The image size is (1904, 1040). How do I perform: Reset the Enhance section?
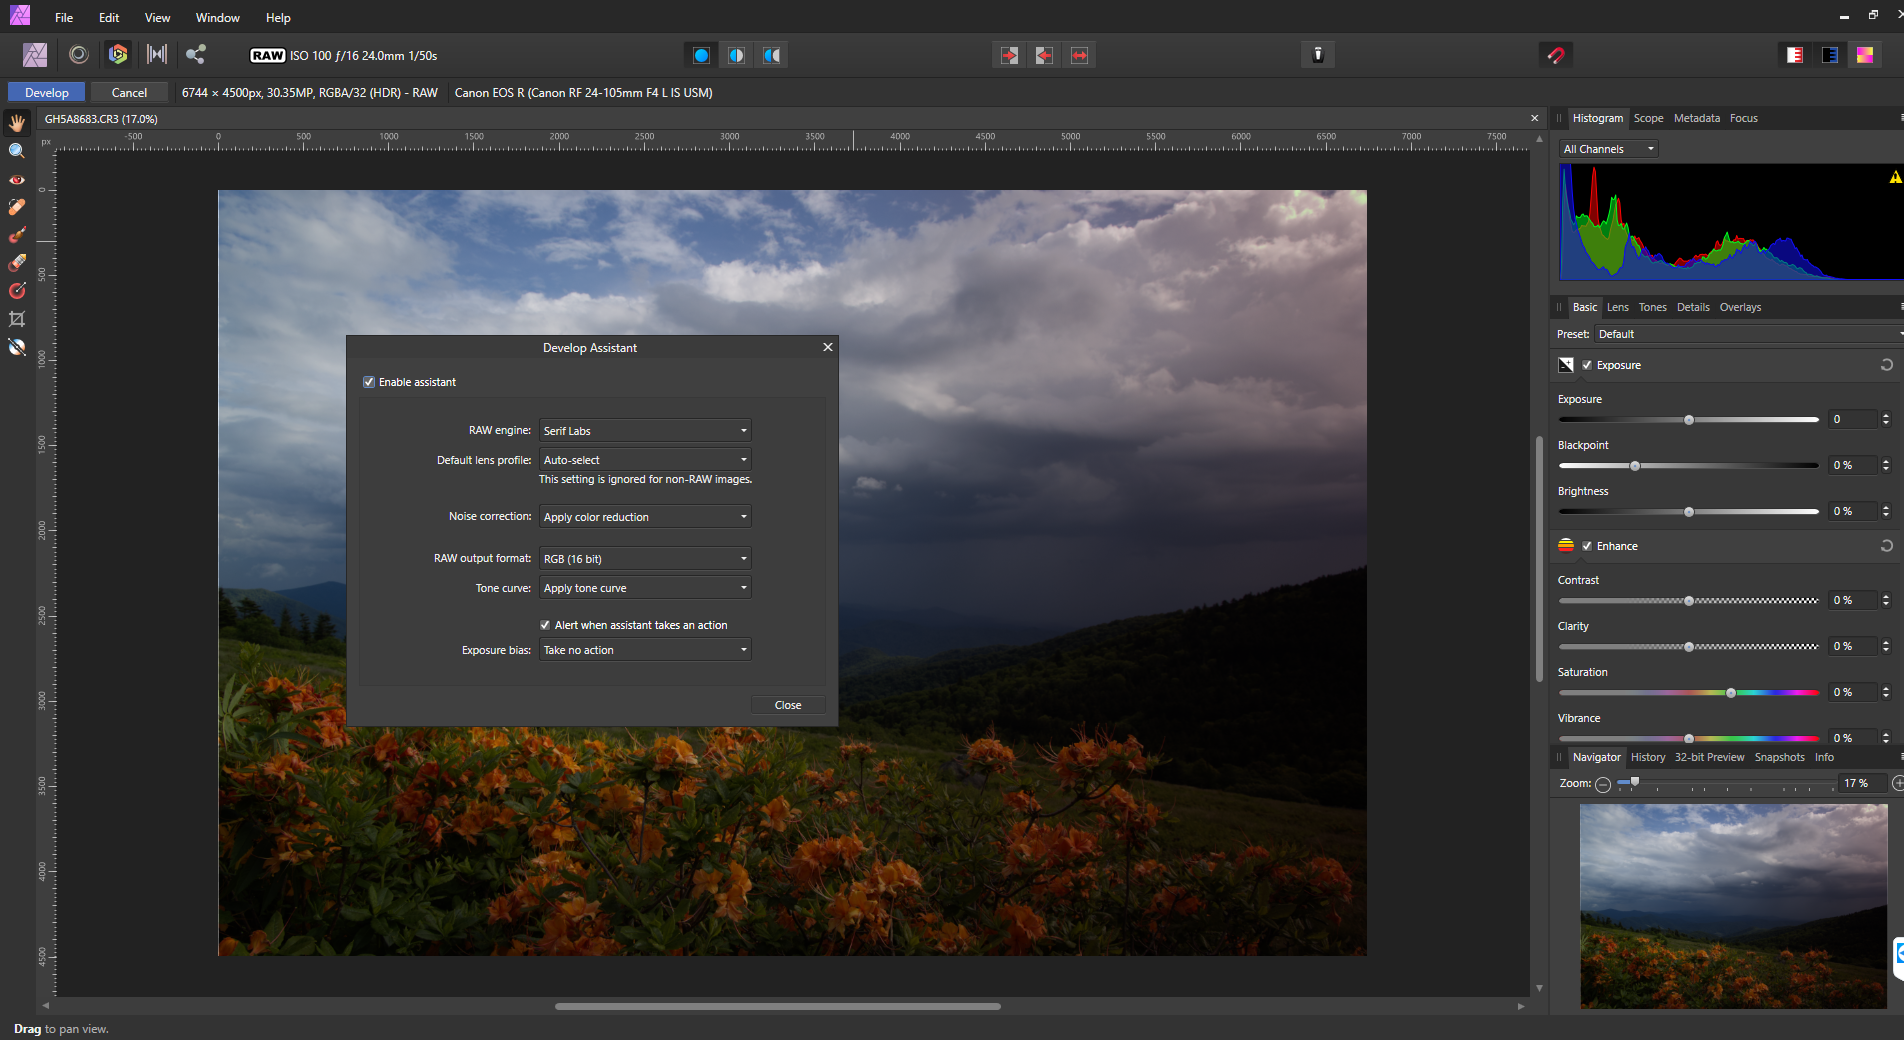coord(1886,546)
